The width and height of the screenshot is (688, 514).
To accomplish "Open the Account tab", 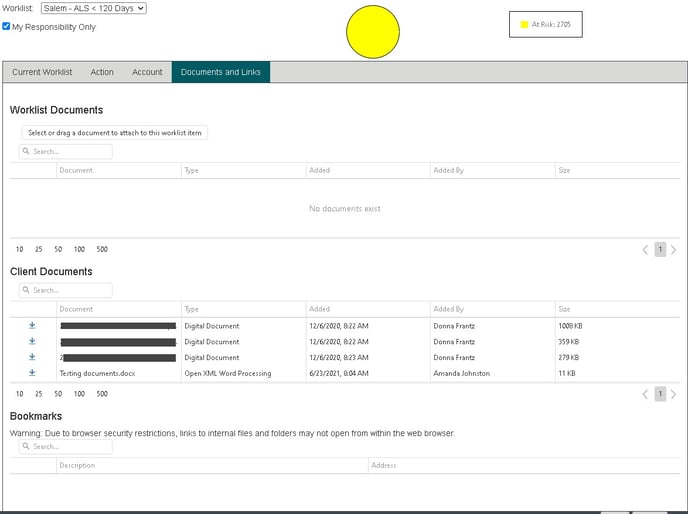I will coord(147,72).
